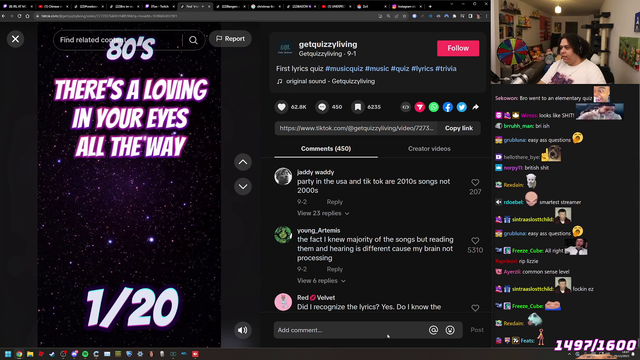Screen dimensions: 640x360
Task: Like young_Artemis's comment
Action: [475, 241]
